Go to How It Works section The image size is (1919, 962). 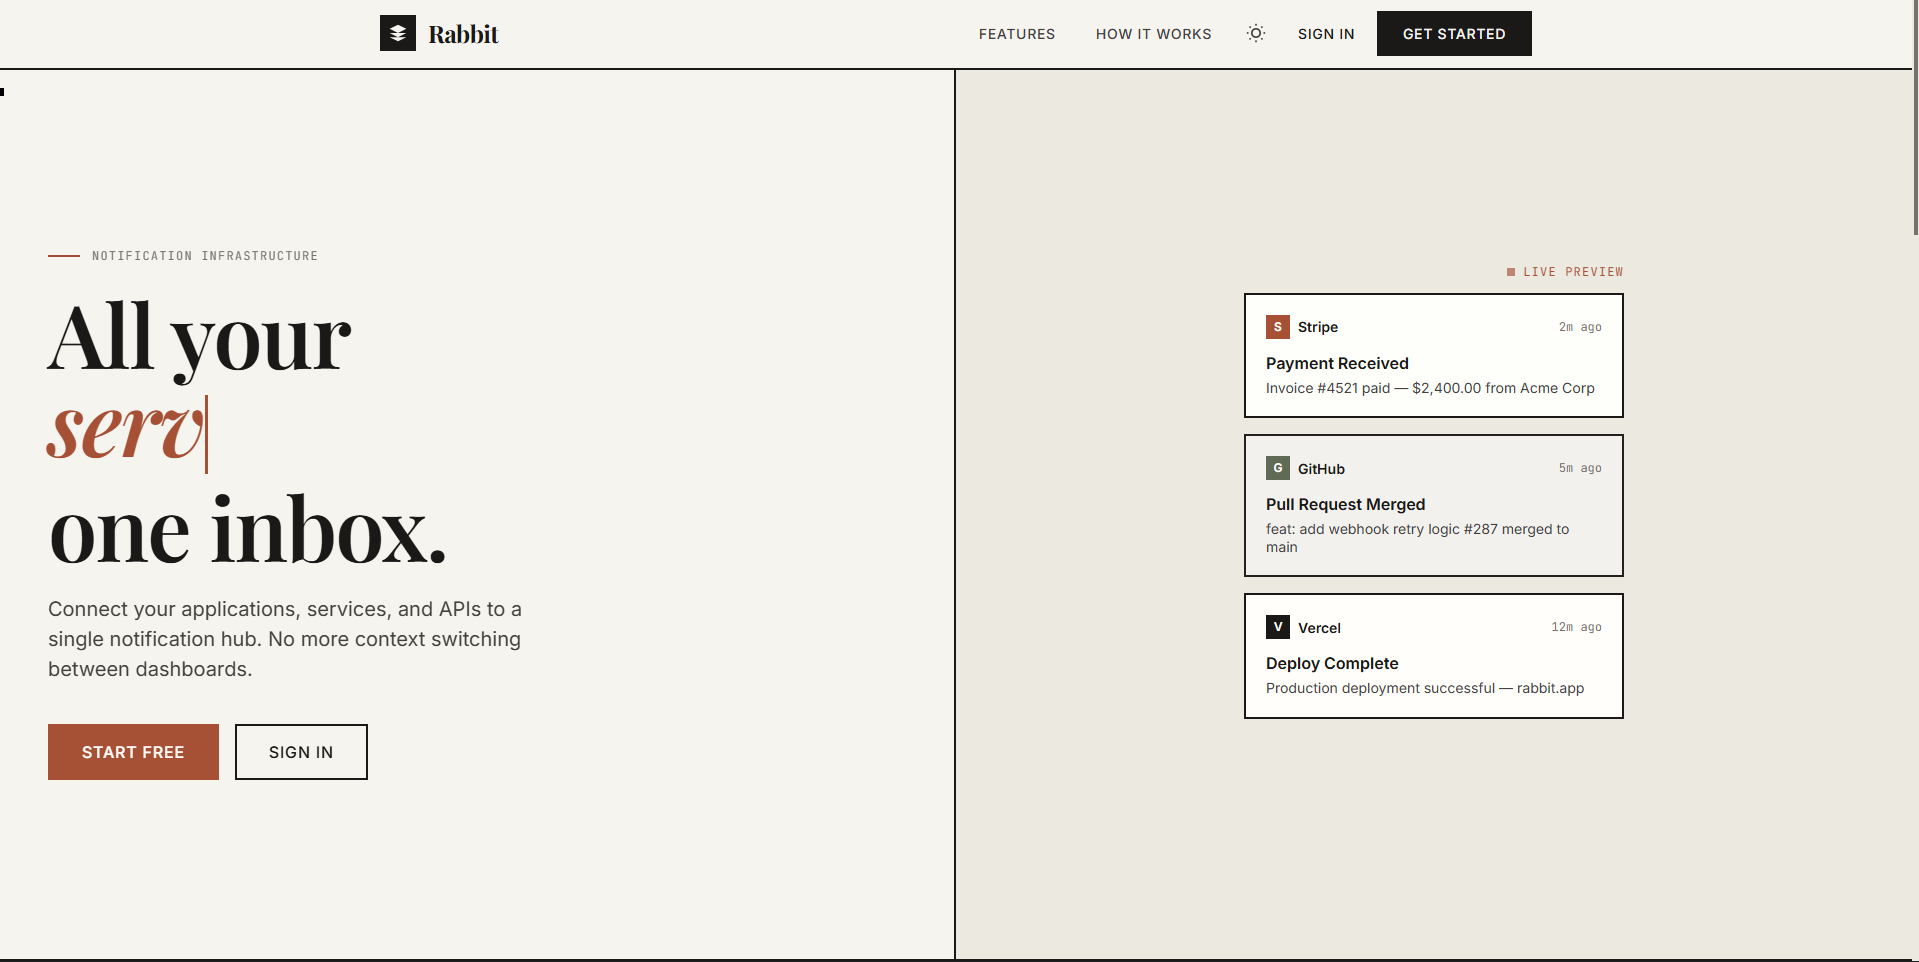click(1154, 34)
